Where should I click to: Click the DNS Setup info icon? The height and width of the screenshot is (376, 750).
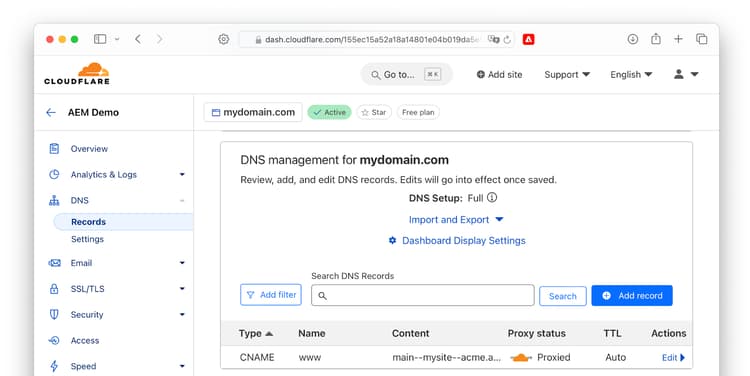click(492, 198)
